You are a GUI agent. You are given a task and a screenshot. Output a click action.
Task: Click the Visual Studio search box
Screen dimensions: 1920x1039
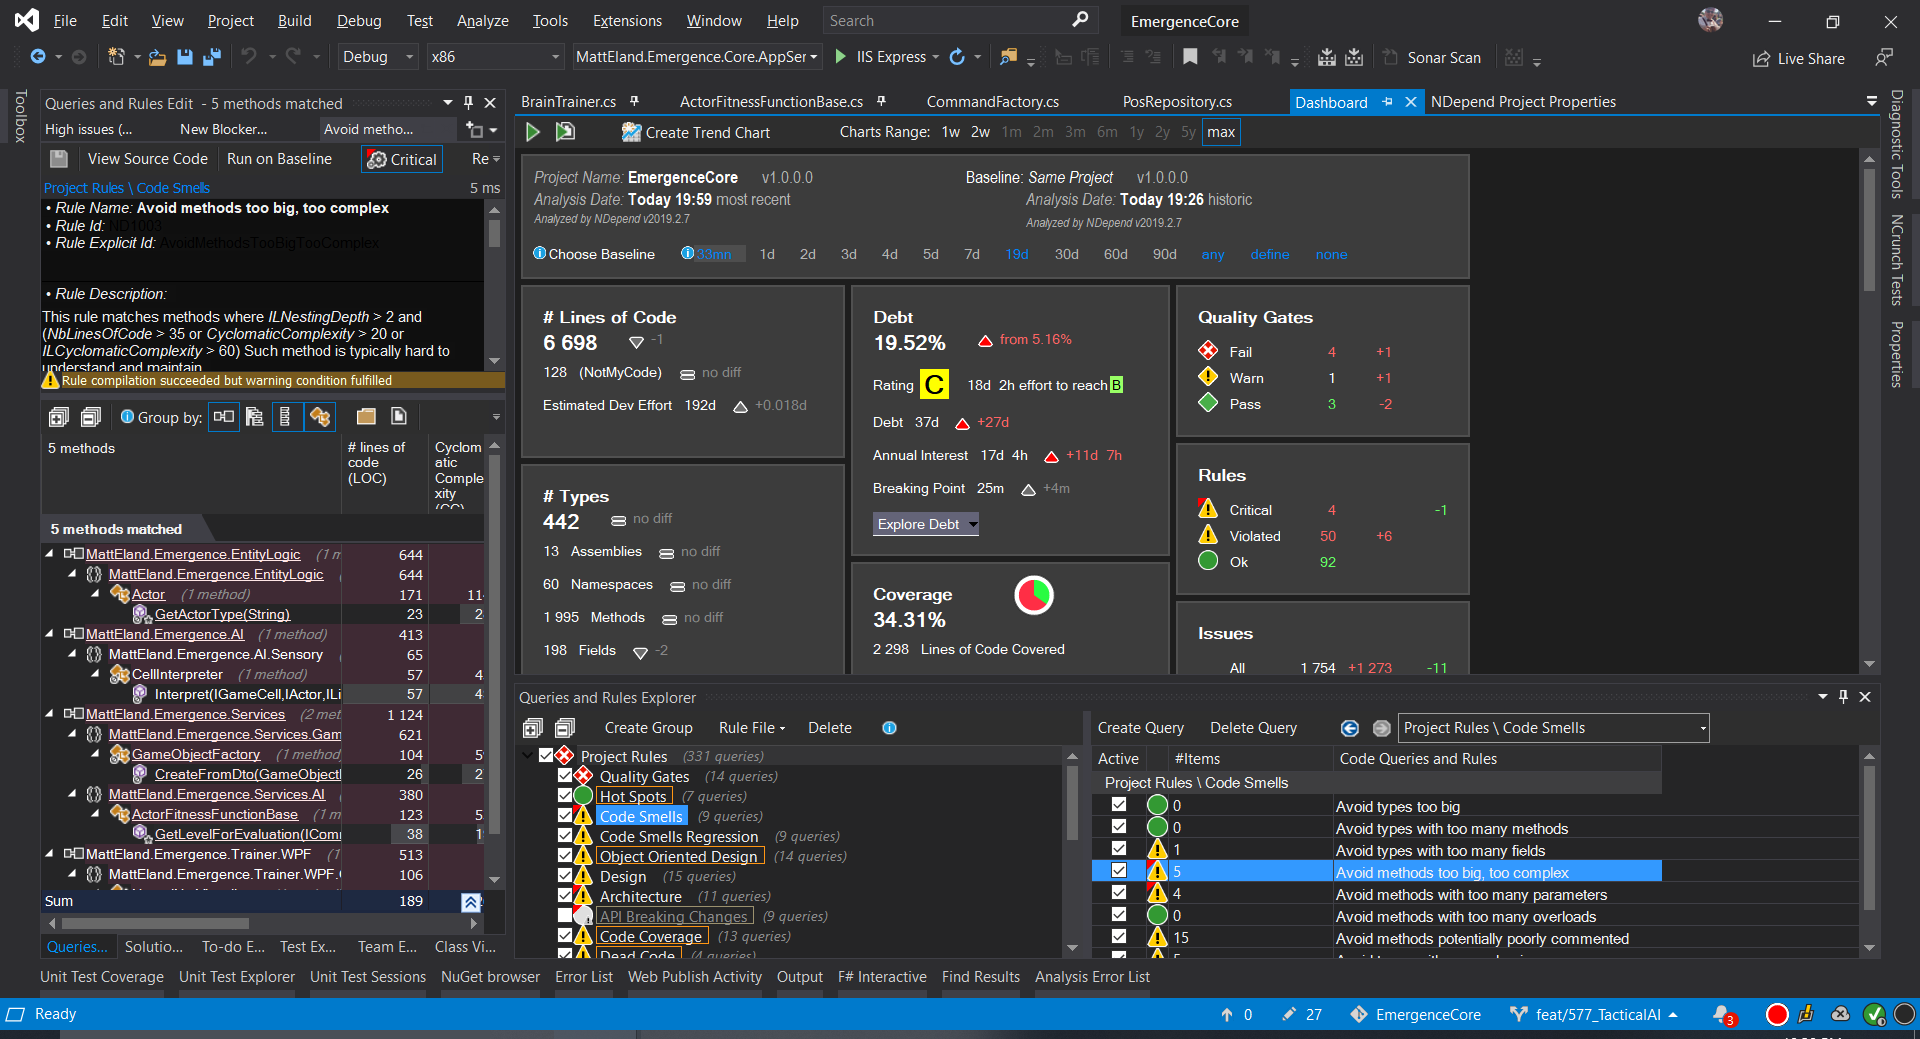click(x=950, y=20)
